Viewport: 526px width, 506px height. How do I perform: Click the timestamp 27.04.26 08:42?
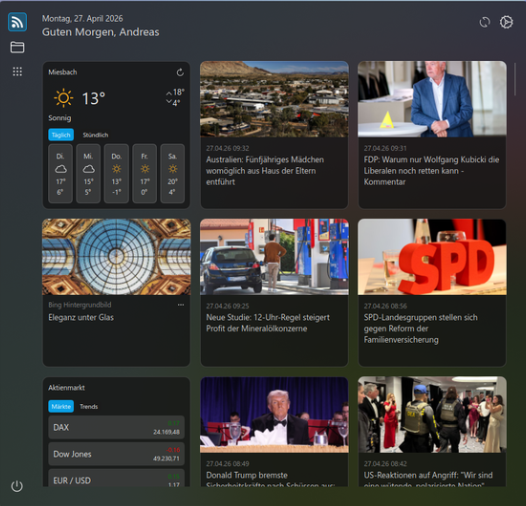tap(385, 464)
